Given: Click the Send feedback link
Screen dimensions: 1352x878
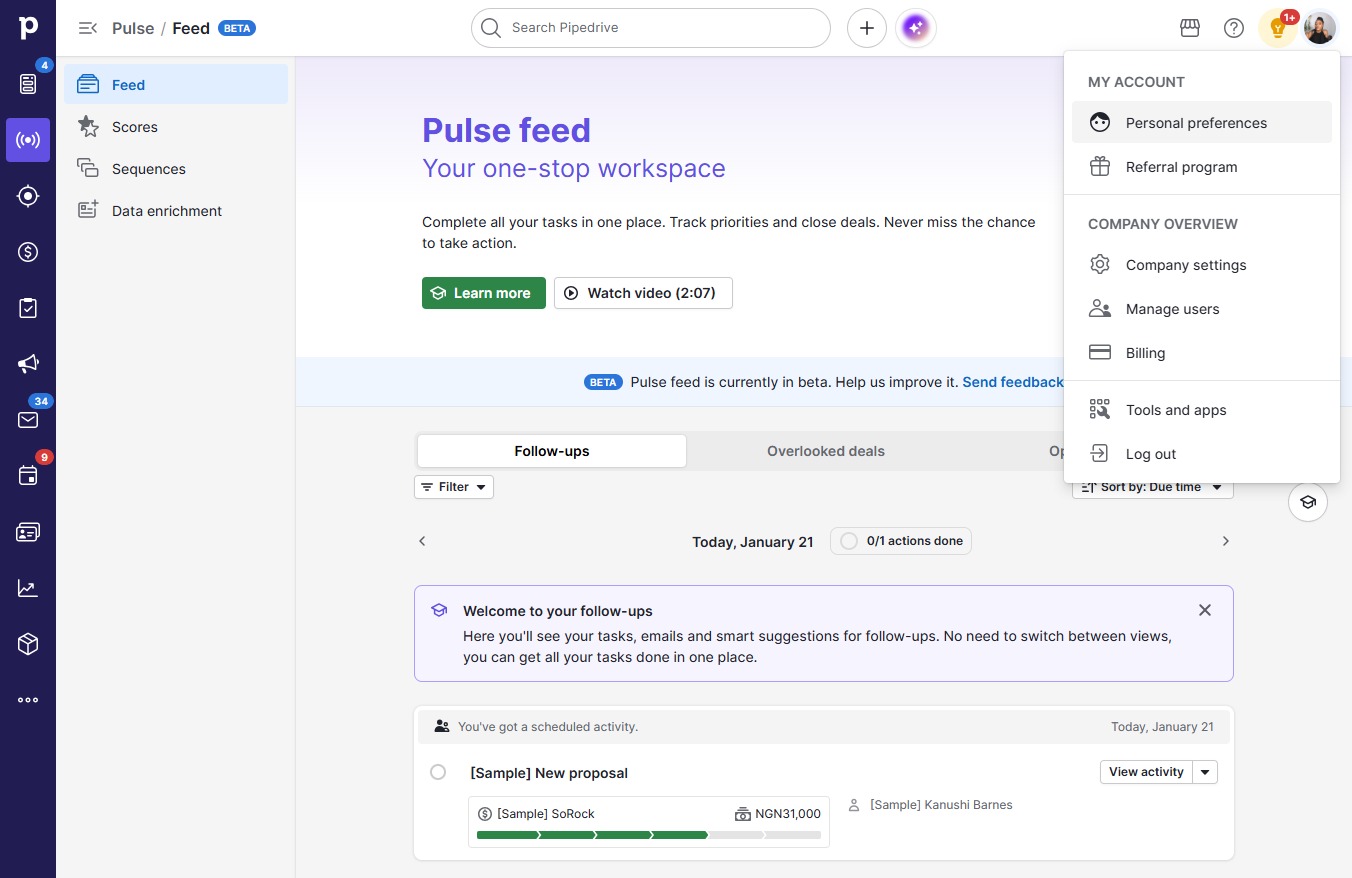Looking at the screenshot, I should click(x=1012, y=382).
